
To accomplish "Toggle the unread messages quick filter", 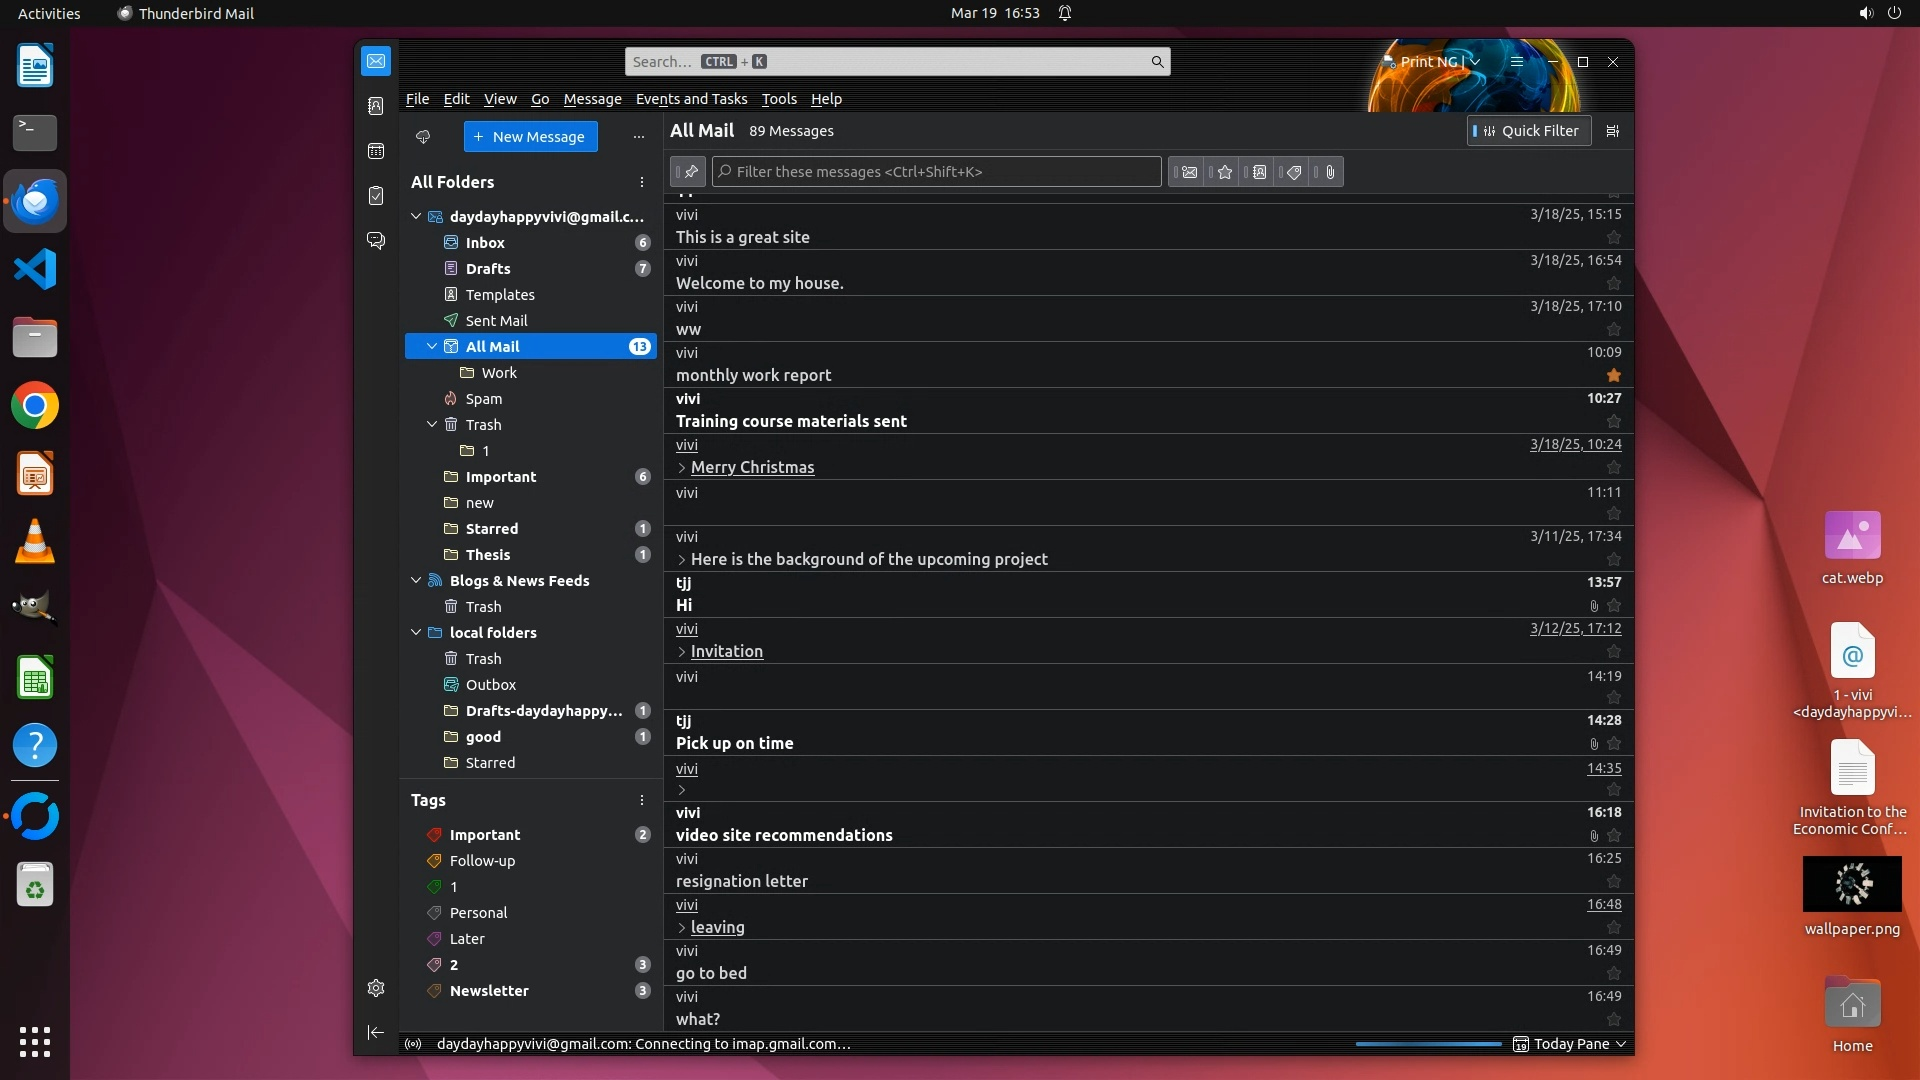I will (x=1188, y=172).
